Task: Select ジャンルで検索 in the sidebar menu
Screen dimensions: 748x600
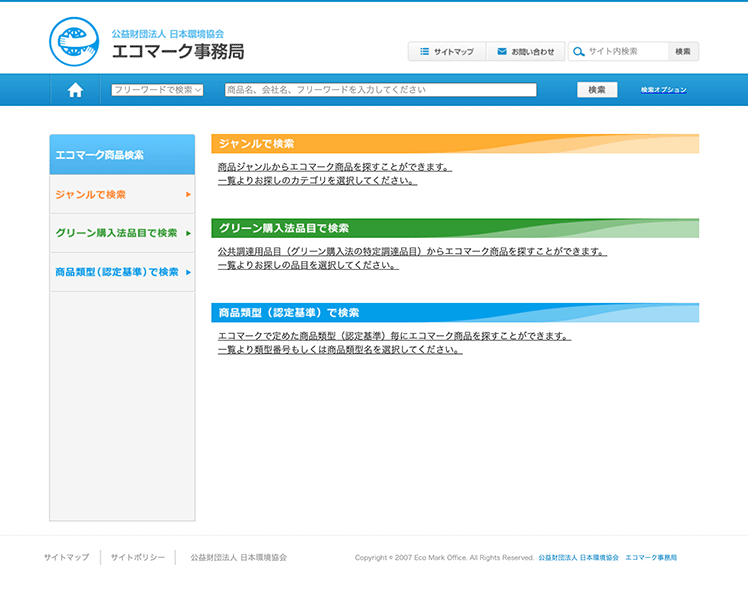Action: pos(91,194)
